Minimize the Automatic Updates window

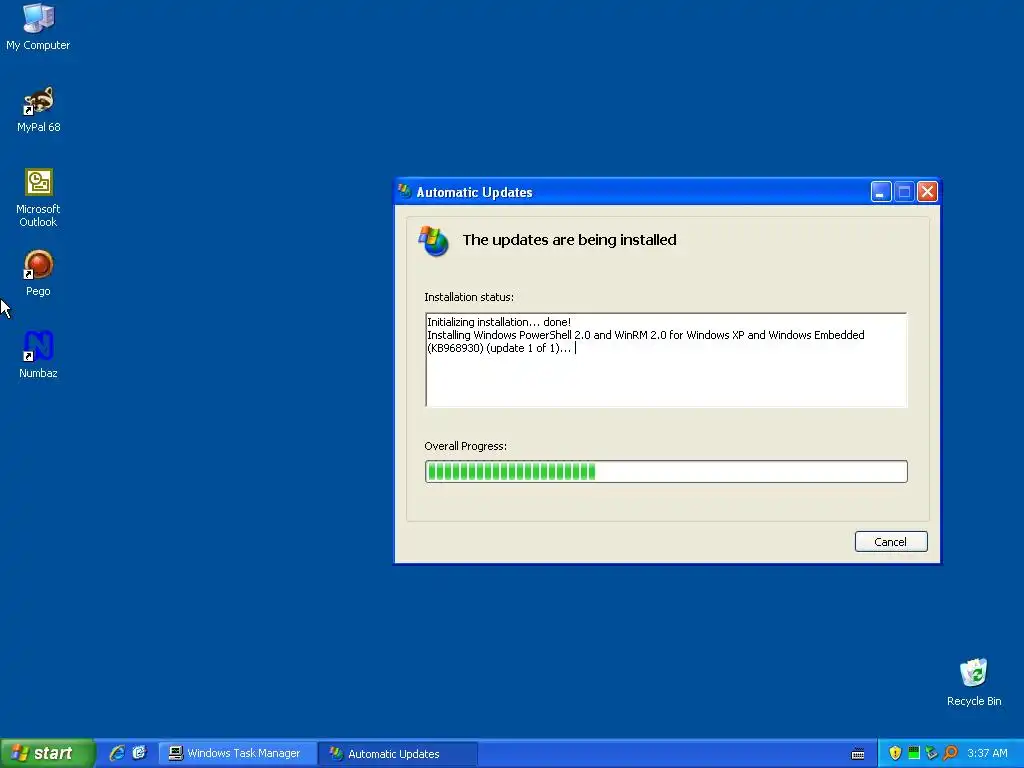[x=881, y=192]
